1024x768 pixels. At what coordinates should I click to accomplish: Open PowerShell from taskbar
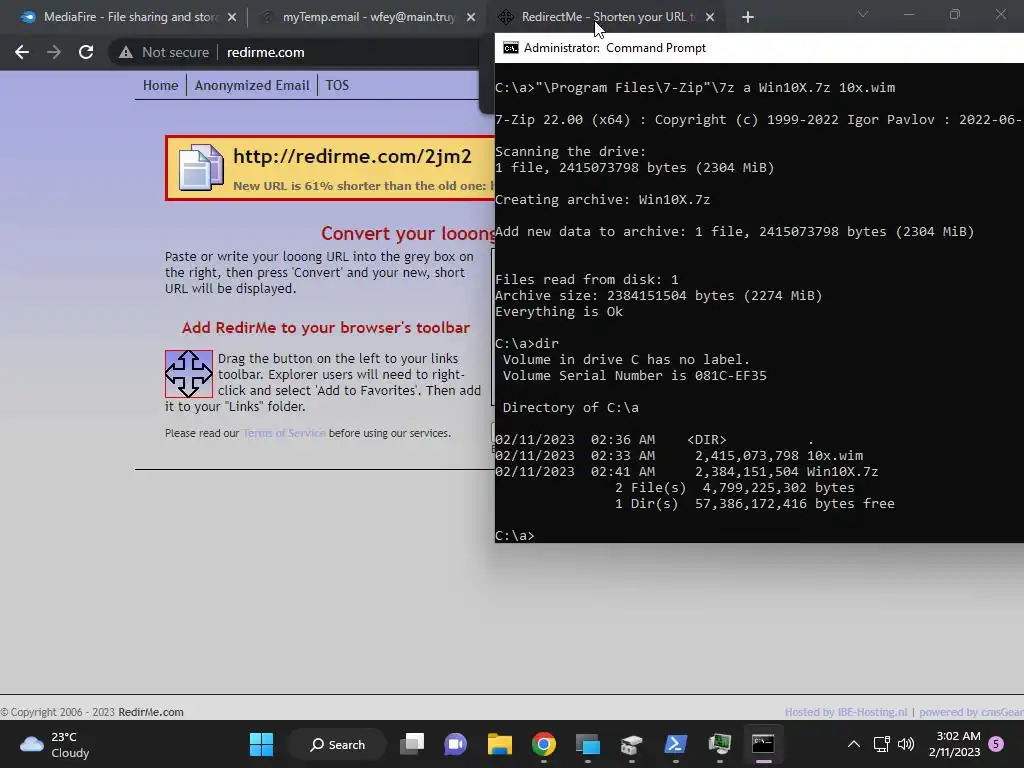coord(675,744)
